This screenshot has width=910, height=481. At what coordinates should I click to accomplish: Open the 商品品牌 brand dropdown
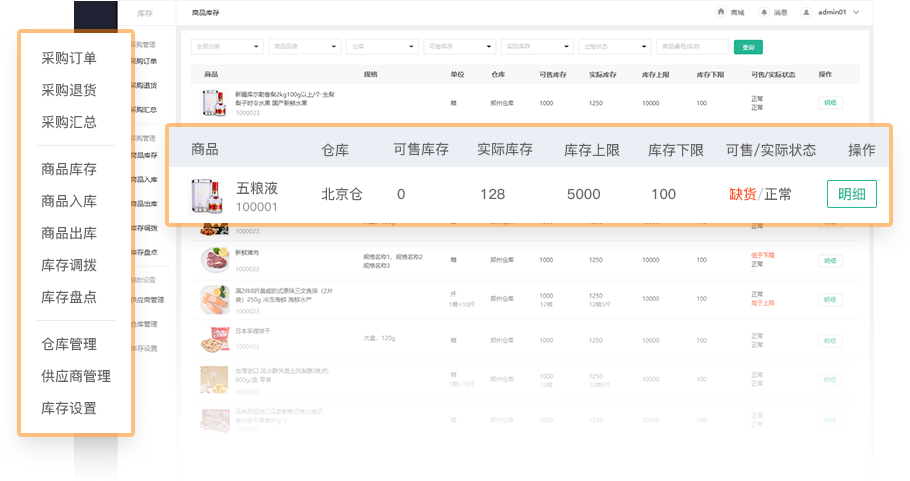304,46
